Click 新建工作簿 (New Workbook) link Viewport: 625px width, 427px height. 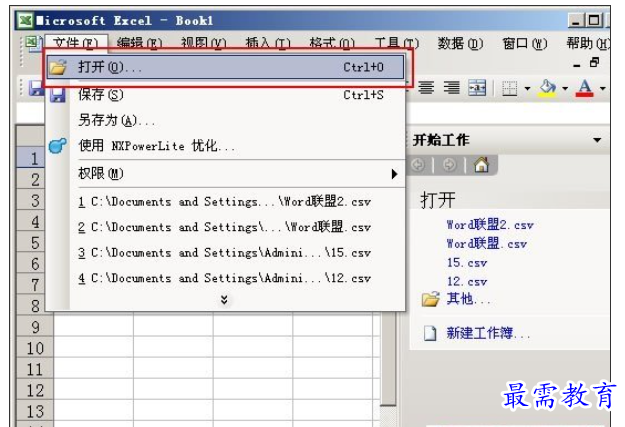(x=488, y=333)
